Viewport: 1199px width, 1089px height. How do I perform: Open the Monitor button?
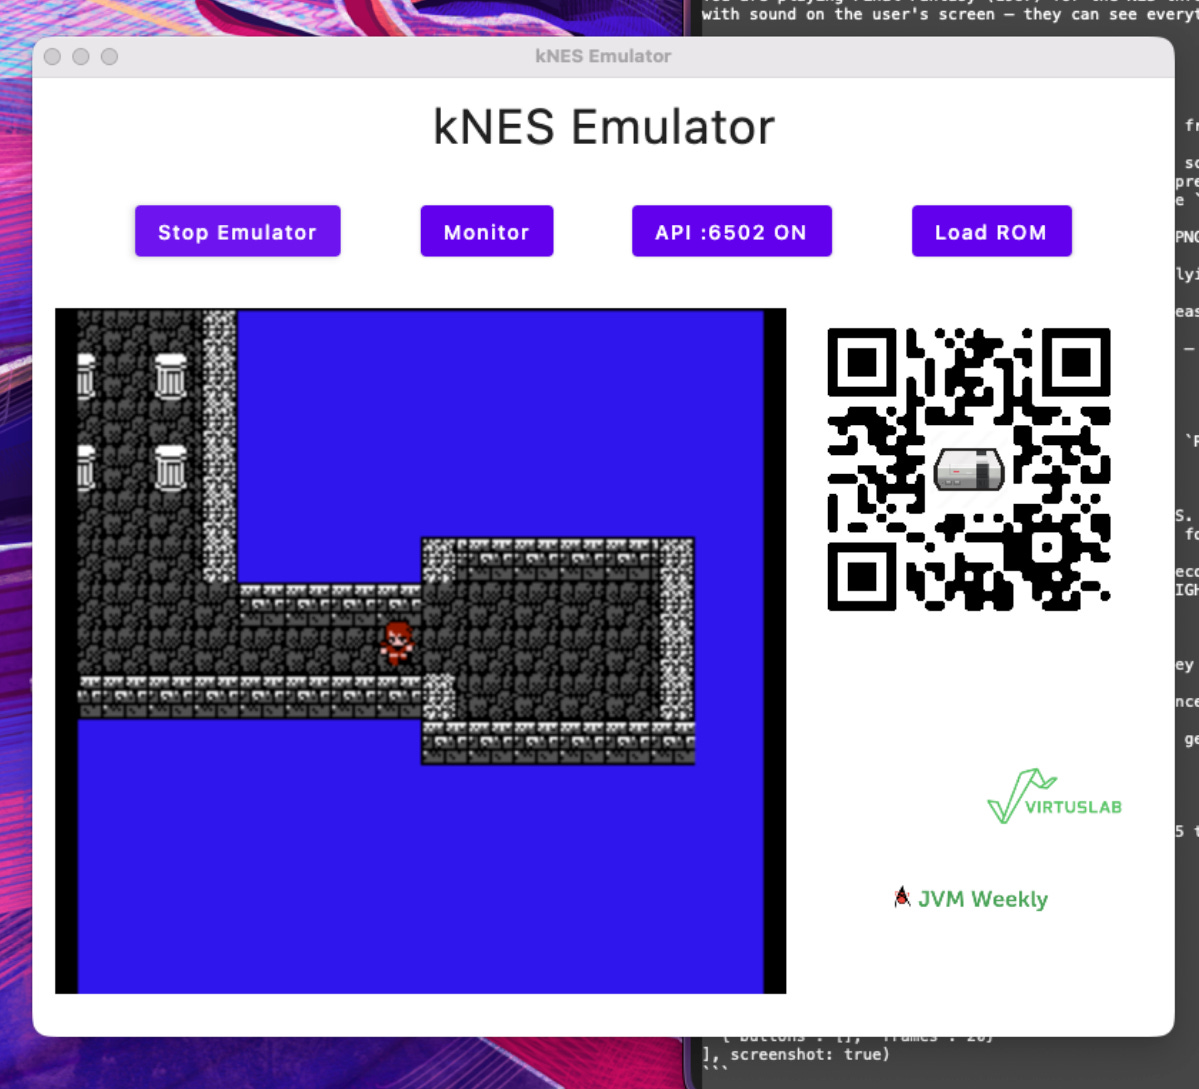[486, 231]
